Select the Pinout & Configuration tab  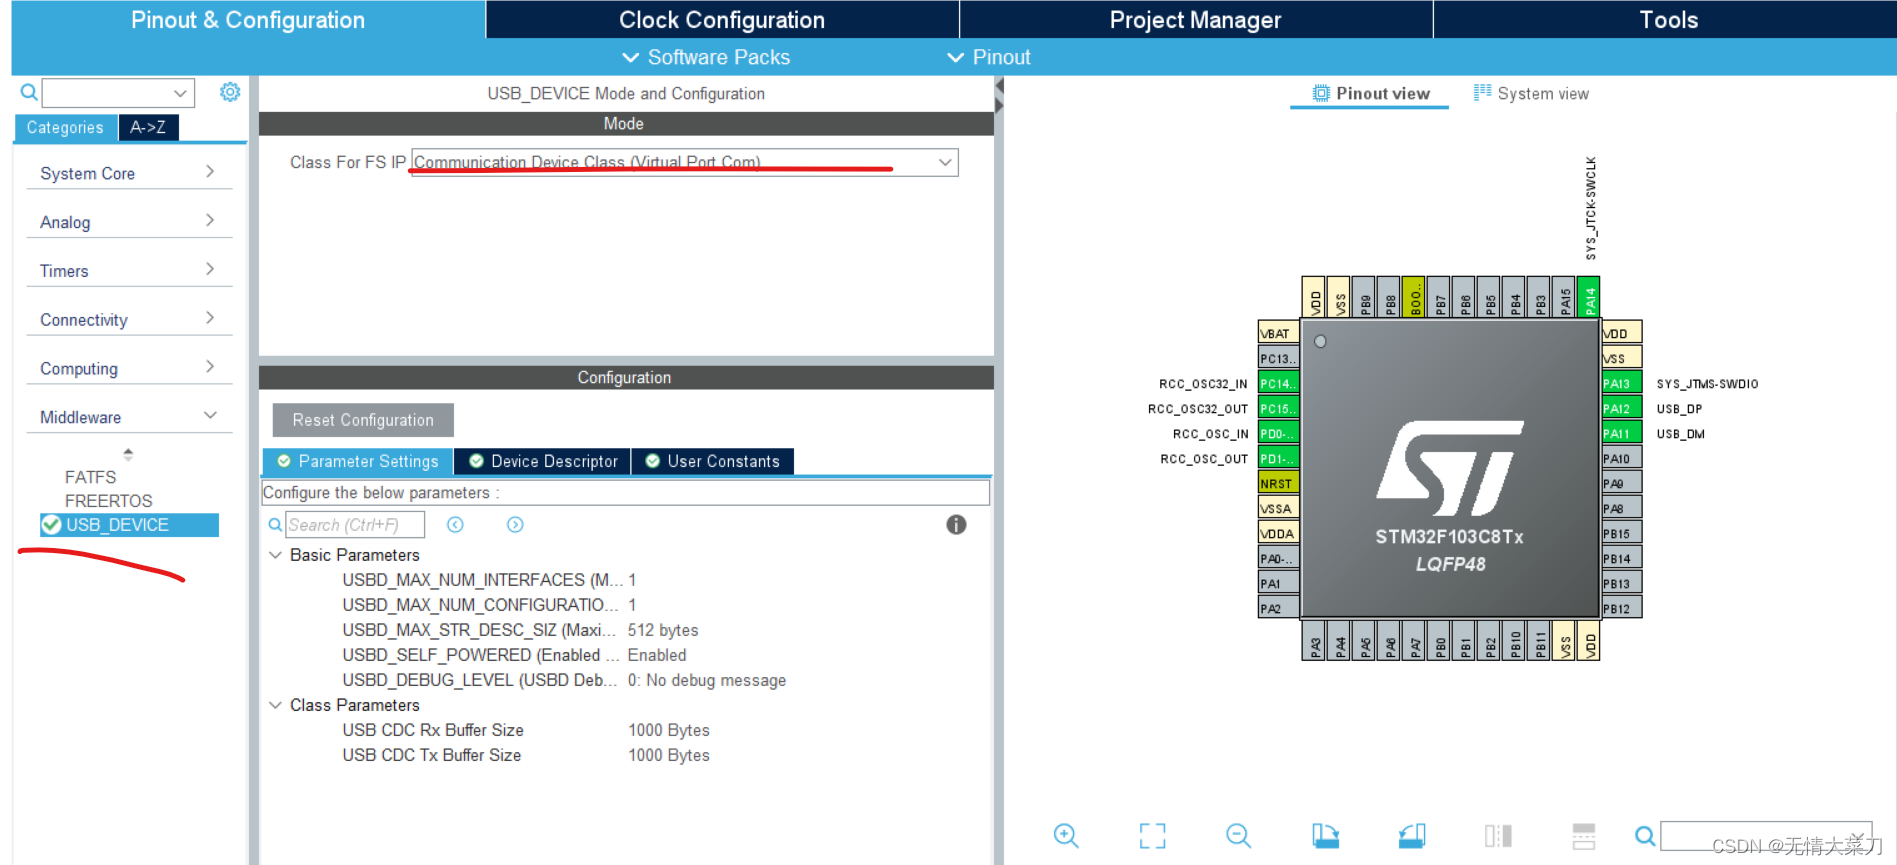point(248,20)
